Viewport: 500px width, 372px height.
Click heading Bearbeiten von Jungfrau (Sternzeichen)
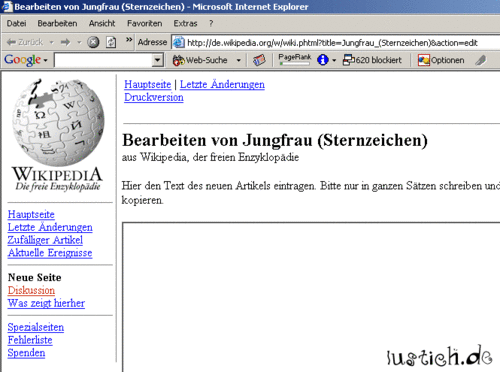click(x=275, y=140)
